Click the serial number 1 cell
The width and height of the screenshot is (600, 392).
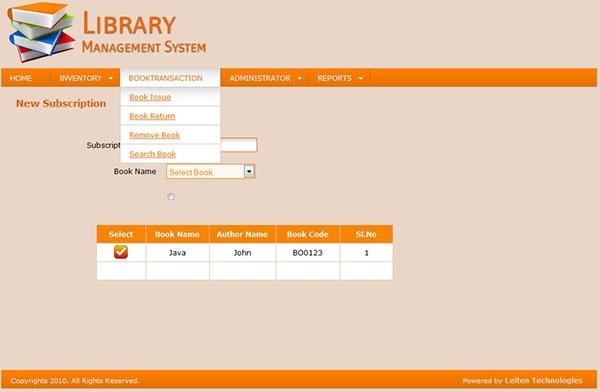[366, 253]
